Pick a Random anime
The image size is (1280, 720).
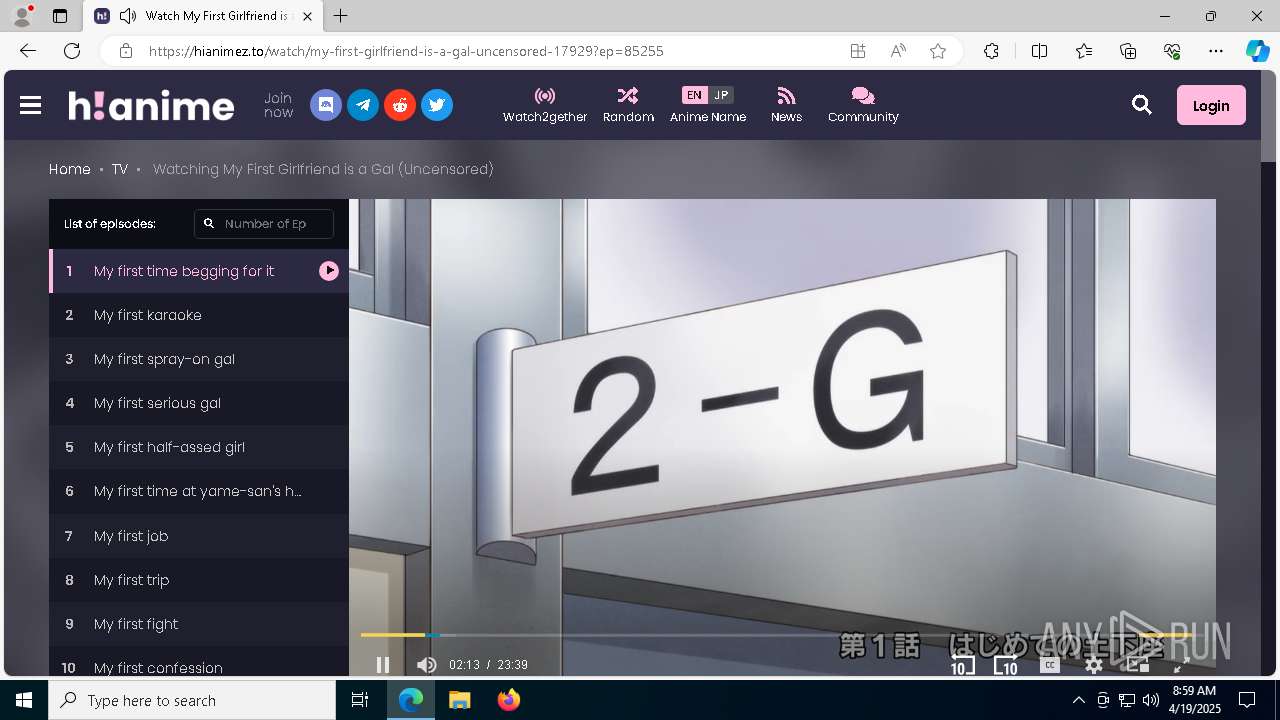(x=628, y=105)
